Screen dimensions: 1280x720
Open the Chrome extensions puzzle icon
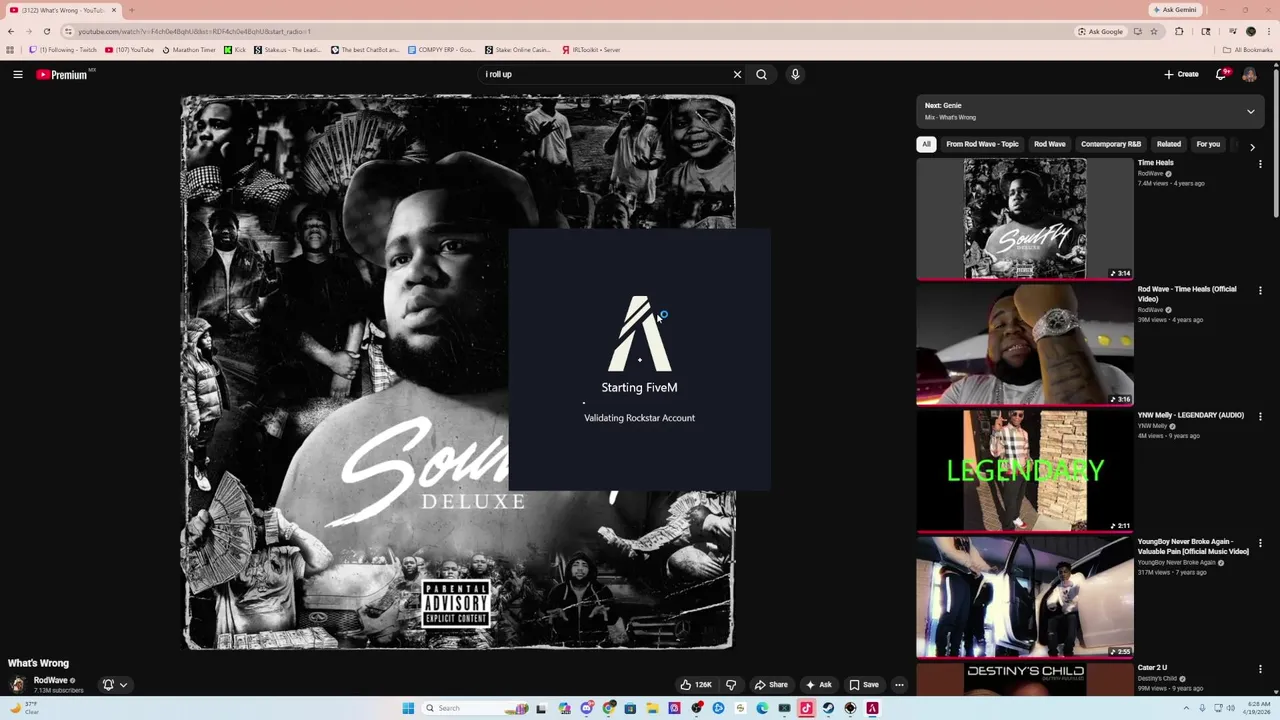pyautogui.click(x=1179, y=31)
